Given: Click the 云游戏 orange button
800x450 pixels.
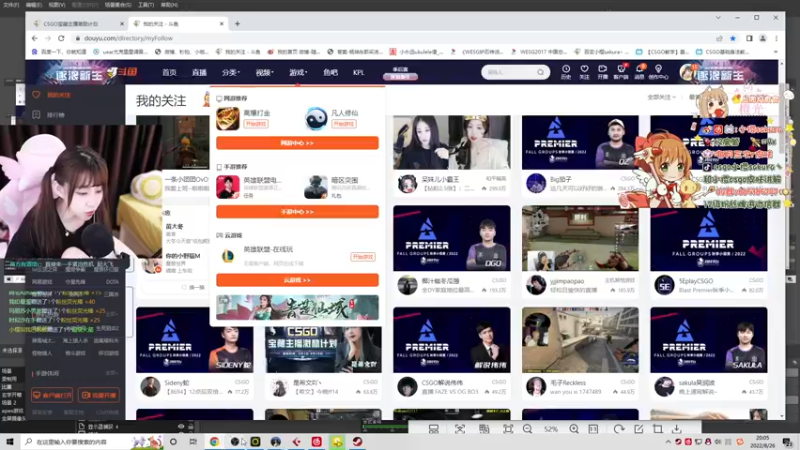Looking at the screenshot, I should click(297, 280).
